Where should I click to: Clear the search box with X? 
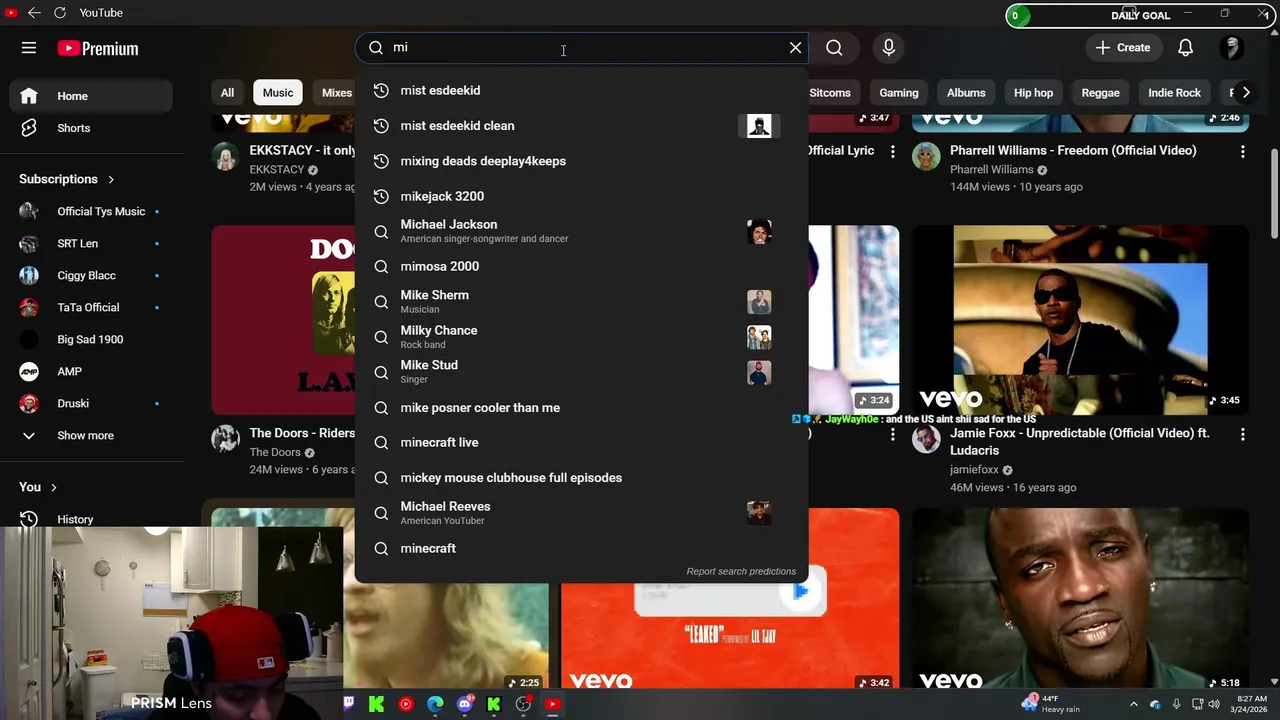click(795, 48)
